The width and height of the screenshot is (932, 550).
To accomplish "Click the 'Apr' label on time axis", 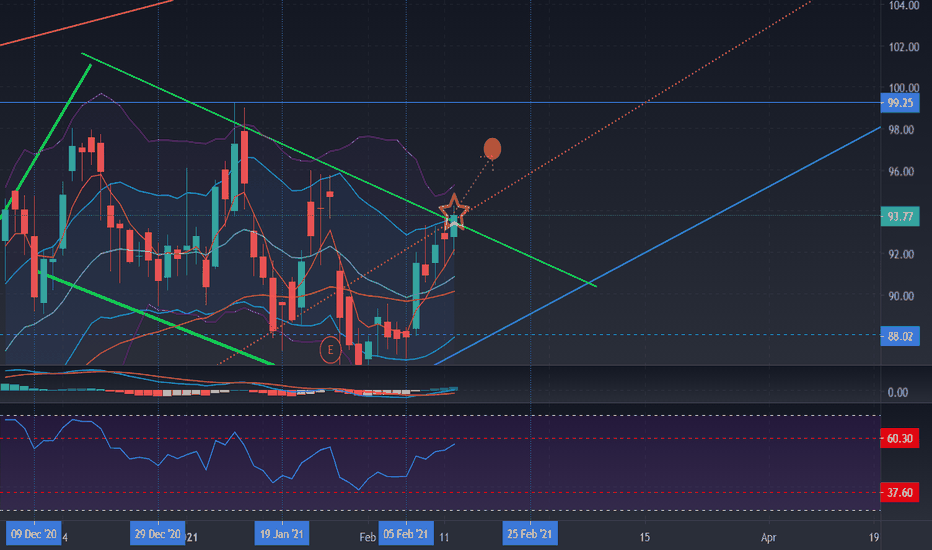I will 769,538.
